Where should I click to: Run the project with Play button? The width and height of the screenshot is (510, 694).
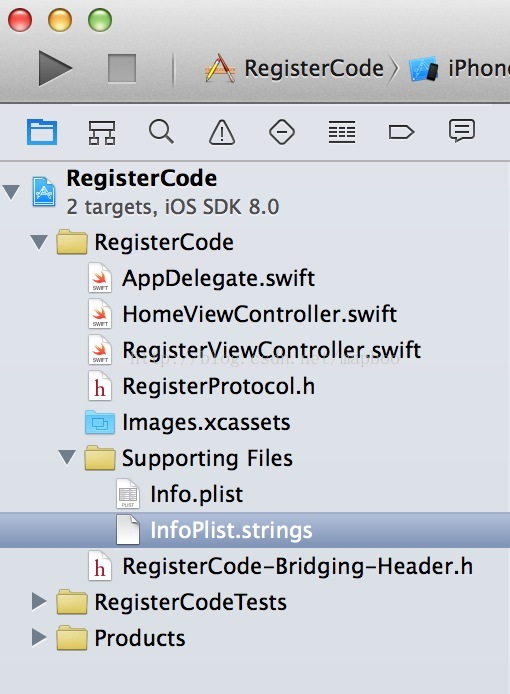[55, 68]
